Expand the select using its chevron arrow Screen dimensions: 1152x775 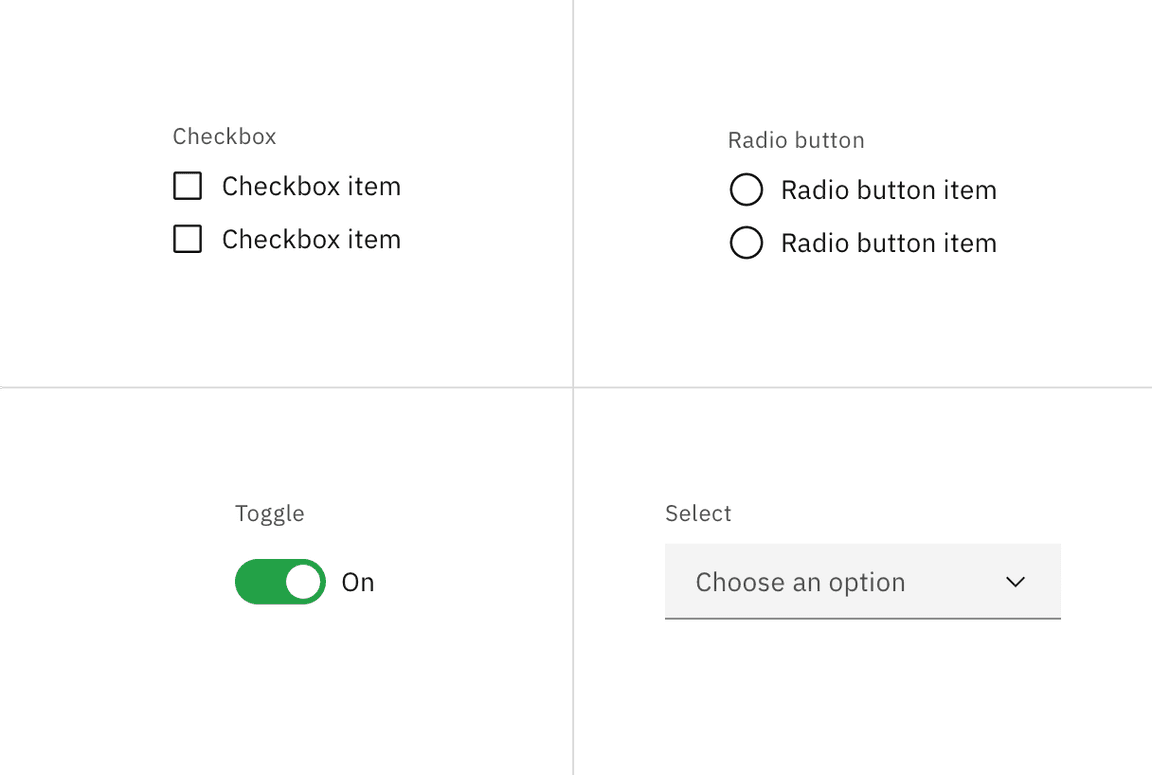click(x=1015, y=582)
